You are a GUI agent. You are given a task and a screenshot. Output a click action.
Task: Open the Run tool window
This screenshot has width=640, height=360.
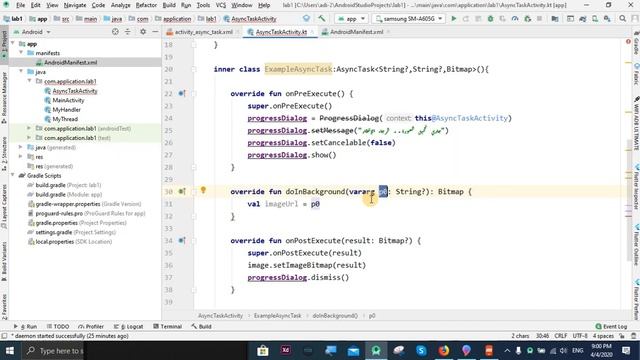click(x=25, y=327)
